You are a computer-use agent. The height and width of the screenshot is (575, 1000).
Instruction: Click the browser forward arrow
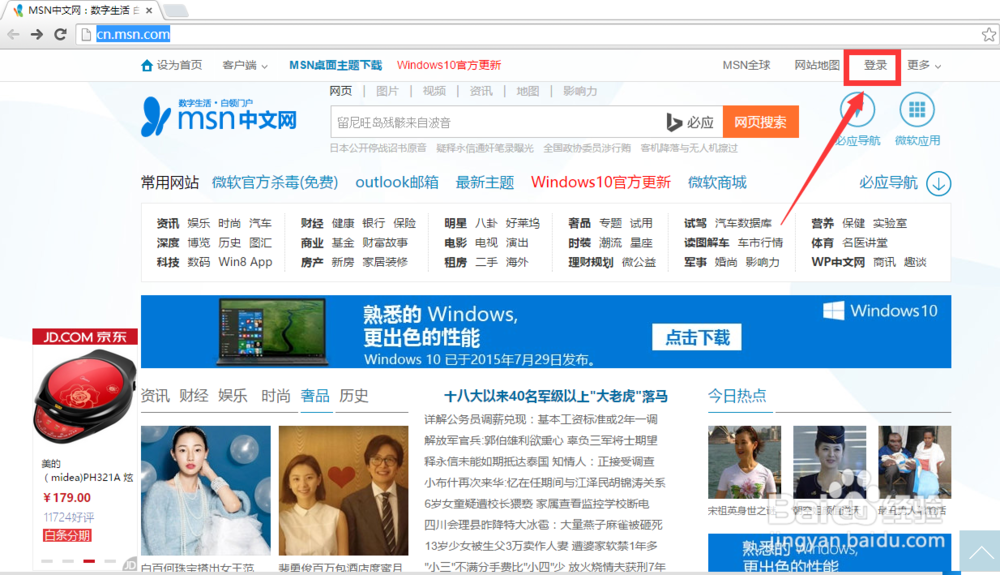coord(37,34)
